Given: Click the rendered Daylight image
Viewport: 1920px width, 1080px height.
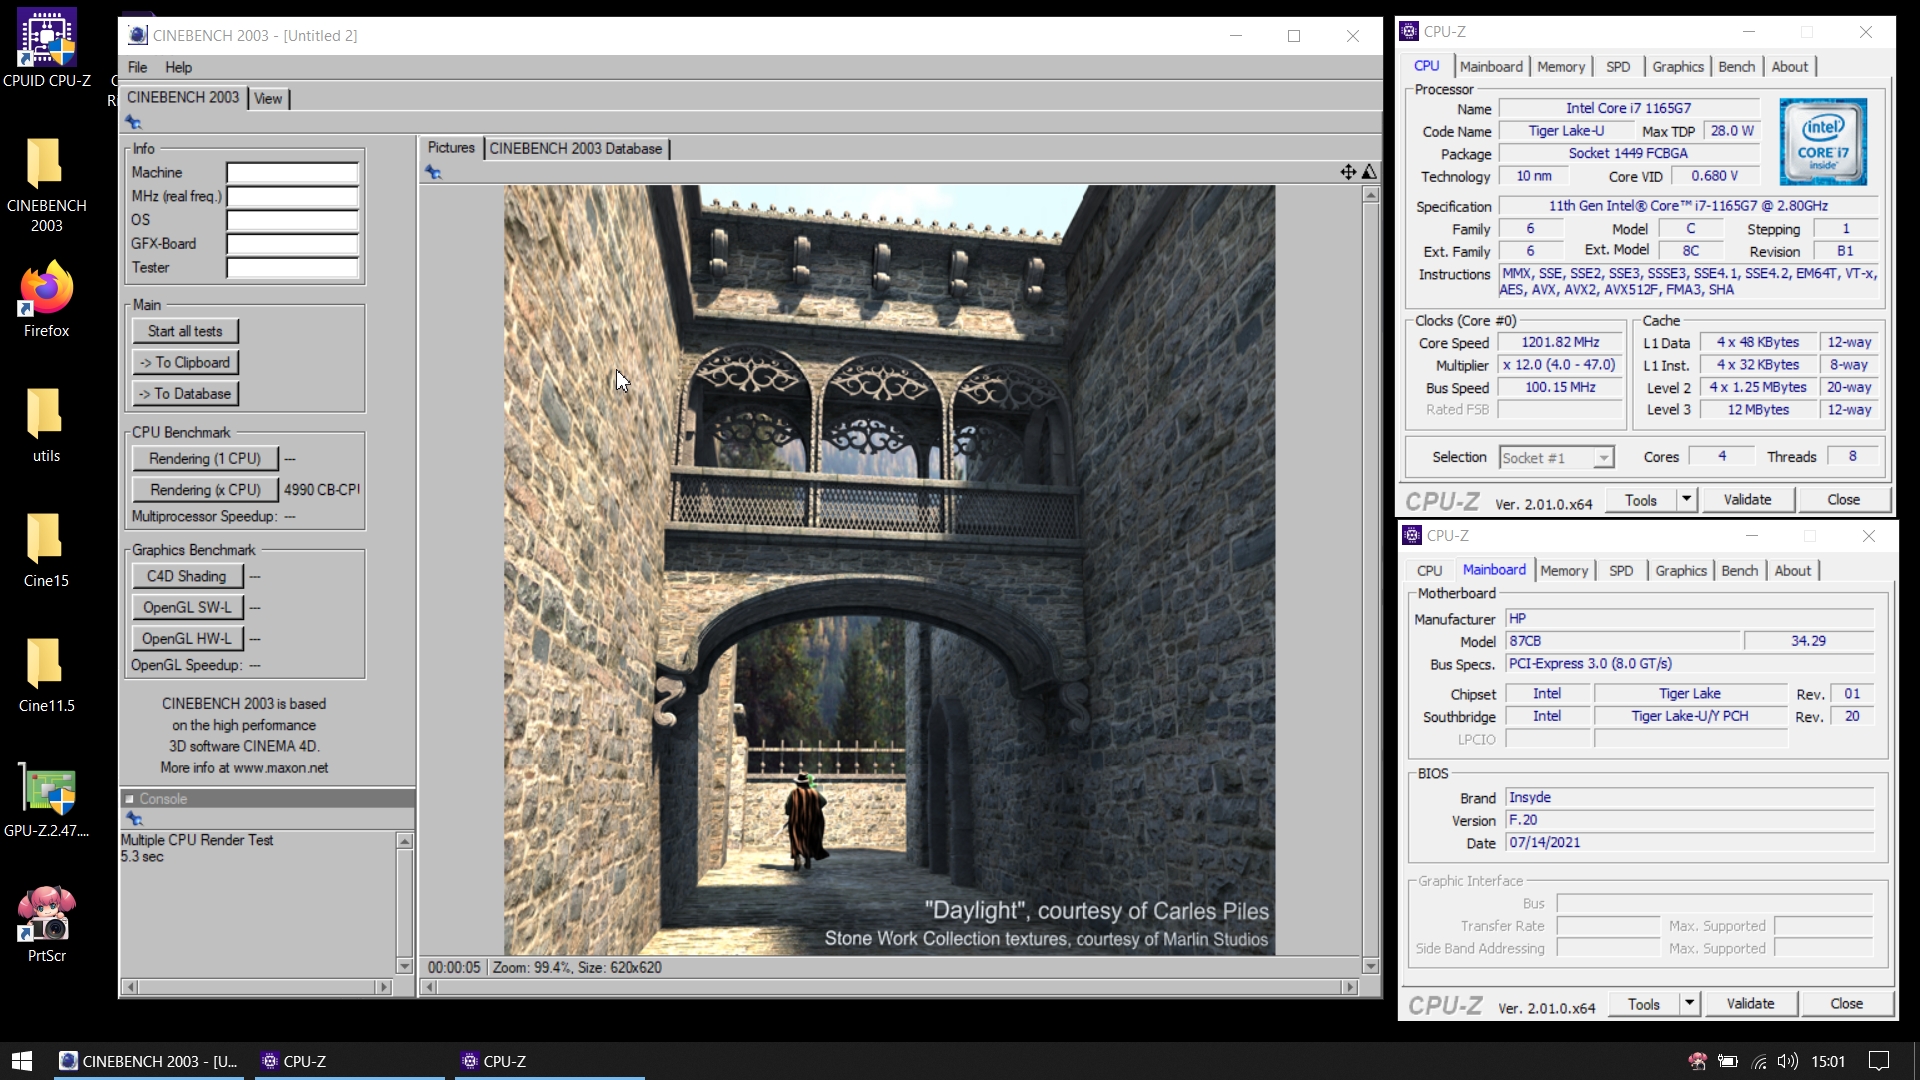Looking at the screenshot, I should tap(889, 570).
